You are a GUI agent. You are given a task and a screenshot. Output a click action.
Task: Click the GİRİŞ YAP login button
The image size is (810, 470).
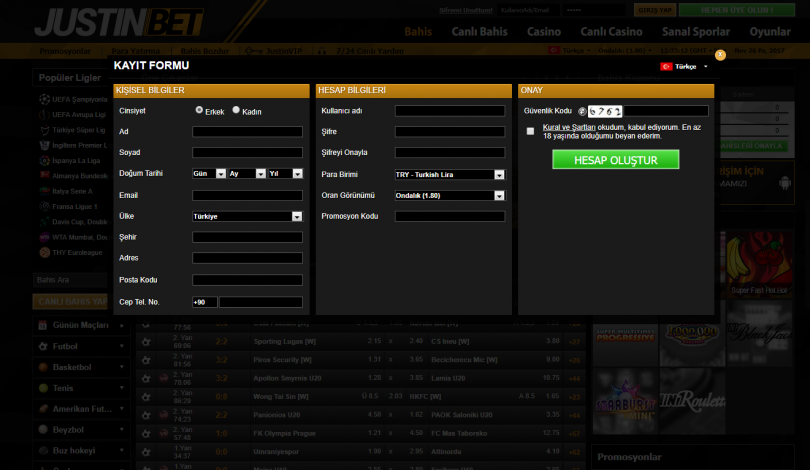pos(655,10)
